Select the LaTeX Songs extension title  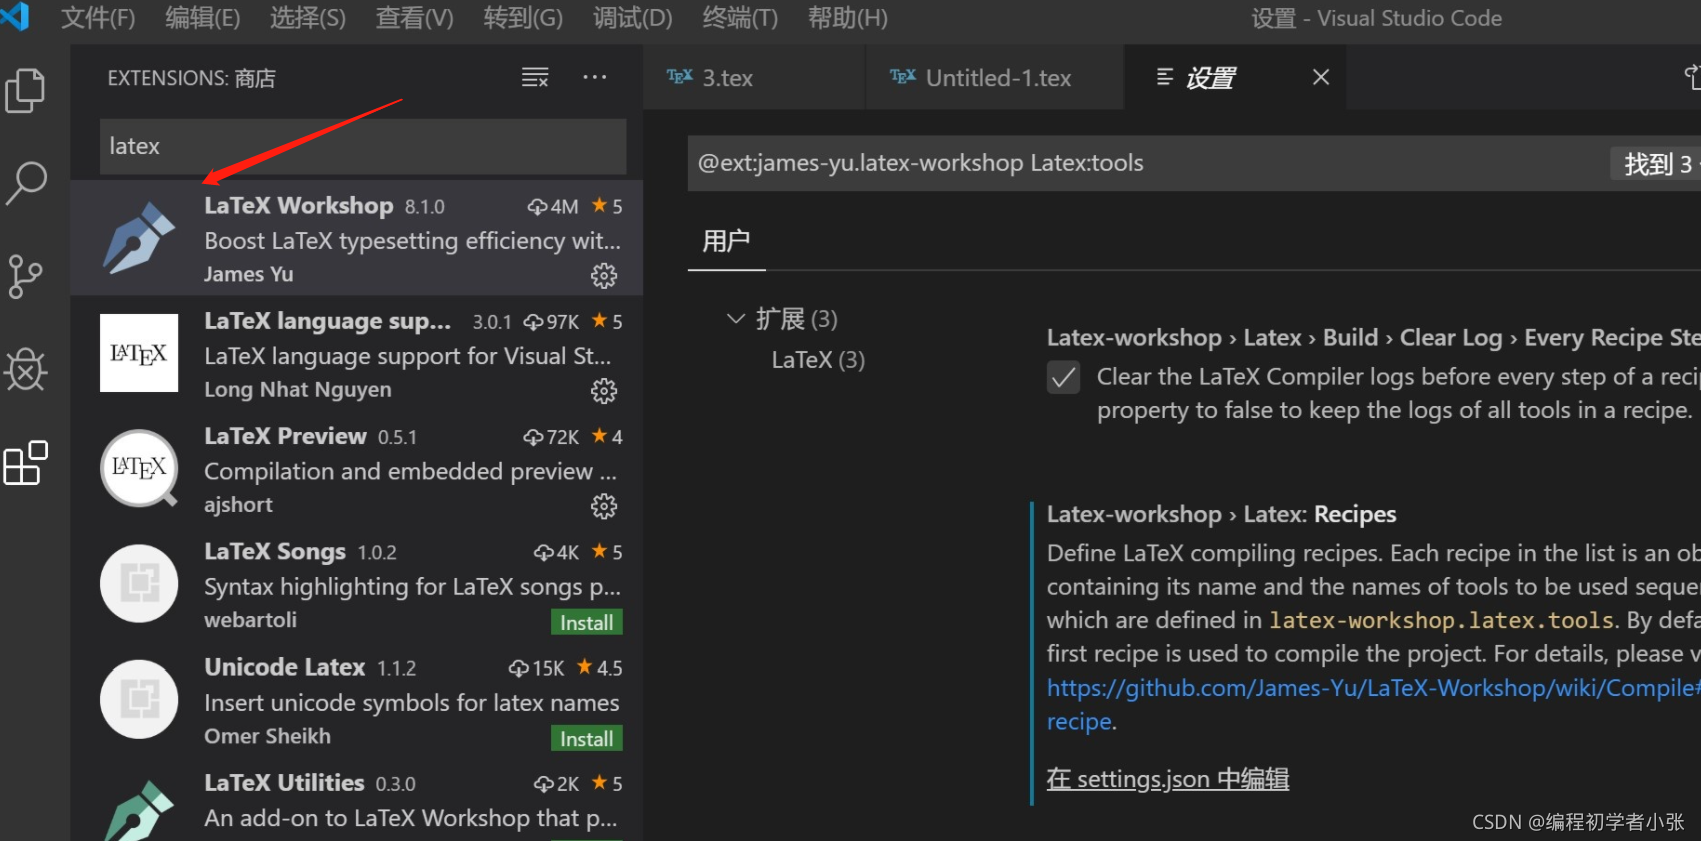[275, 551]
